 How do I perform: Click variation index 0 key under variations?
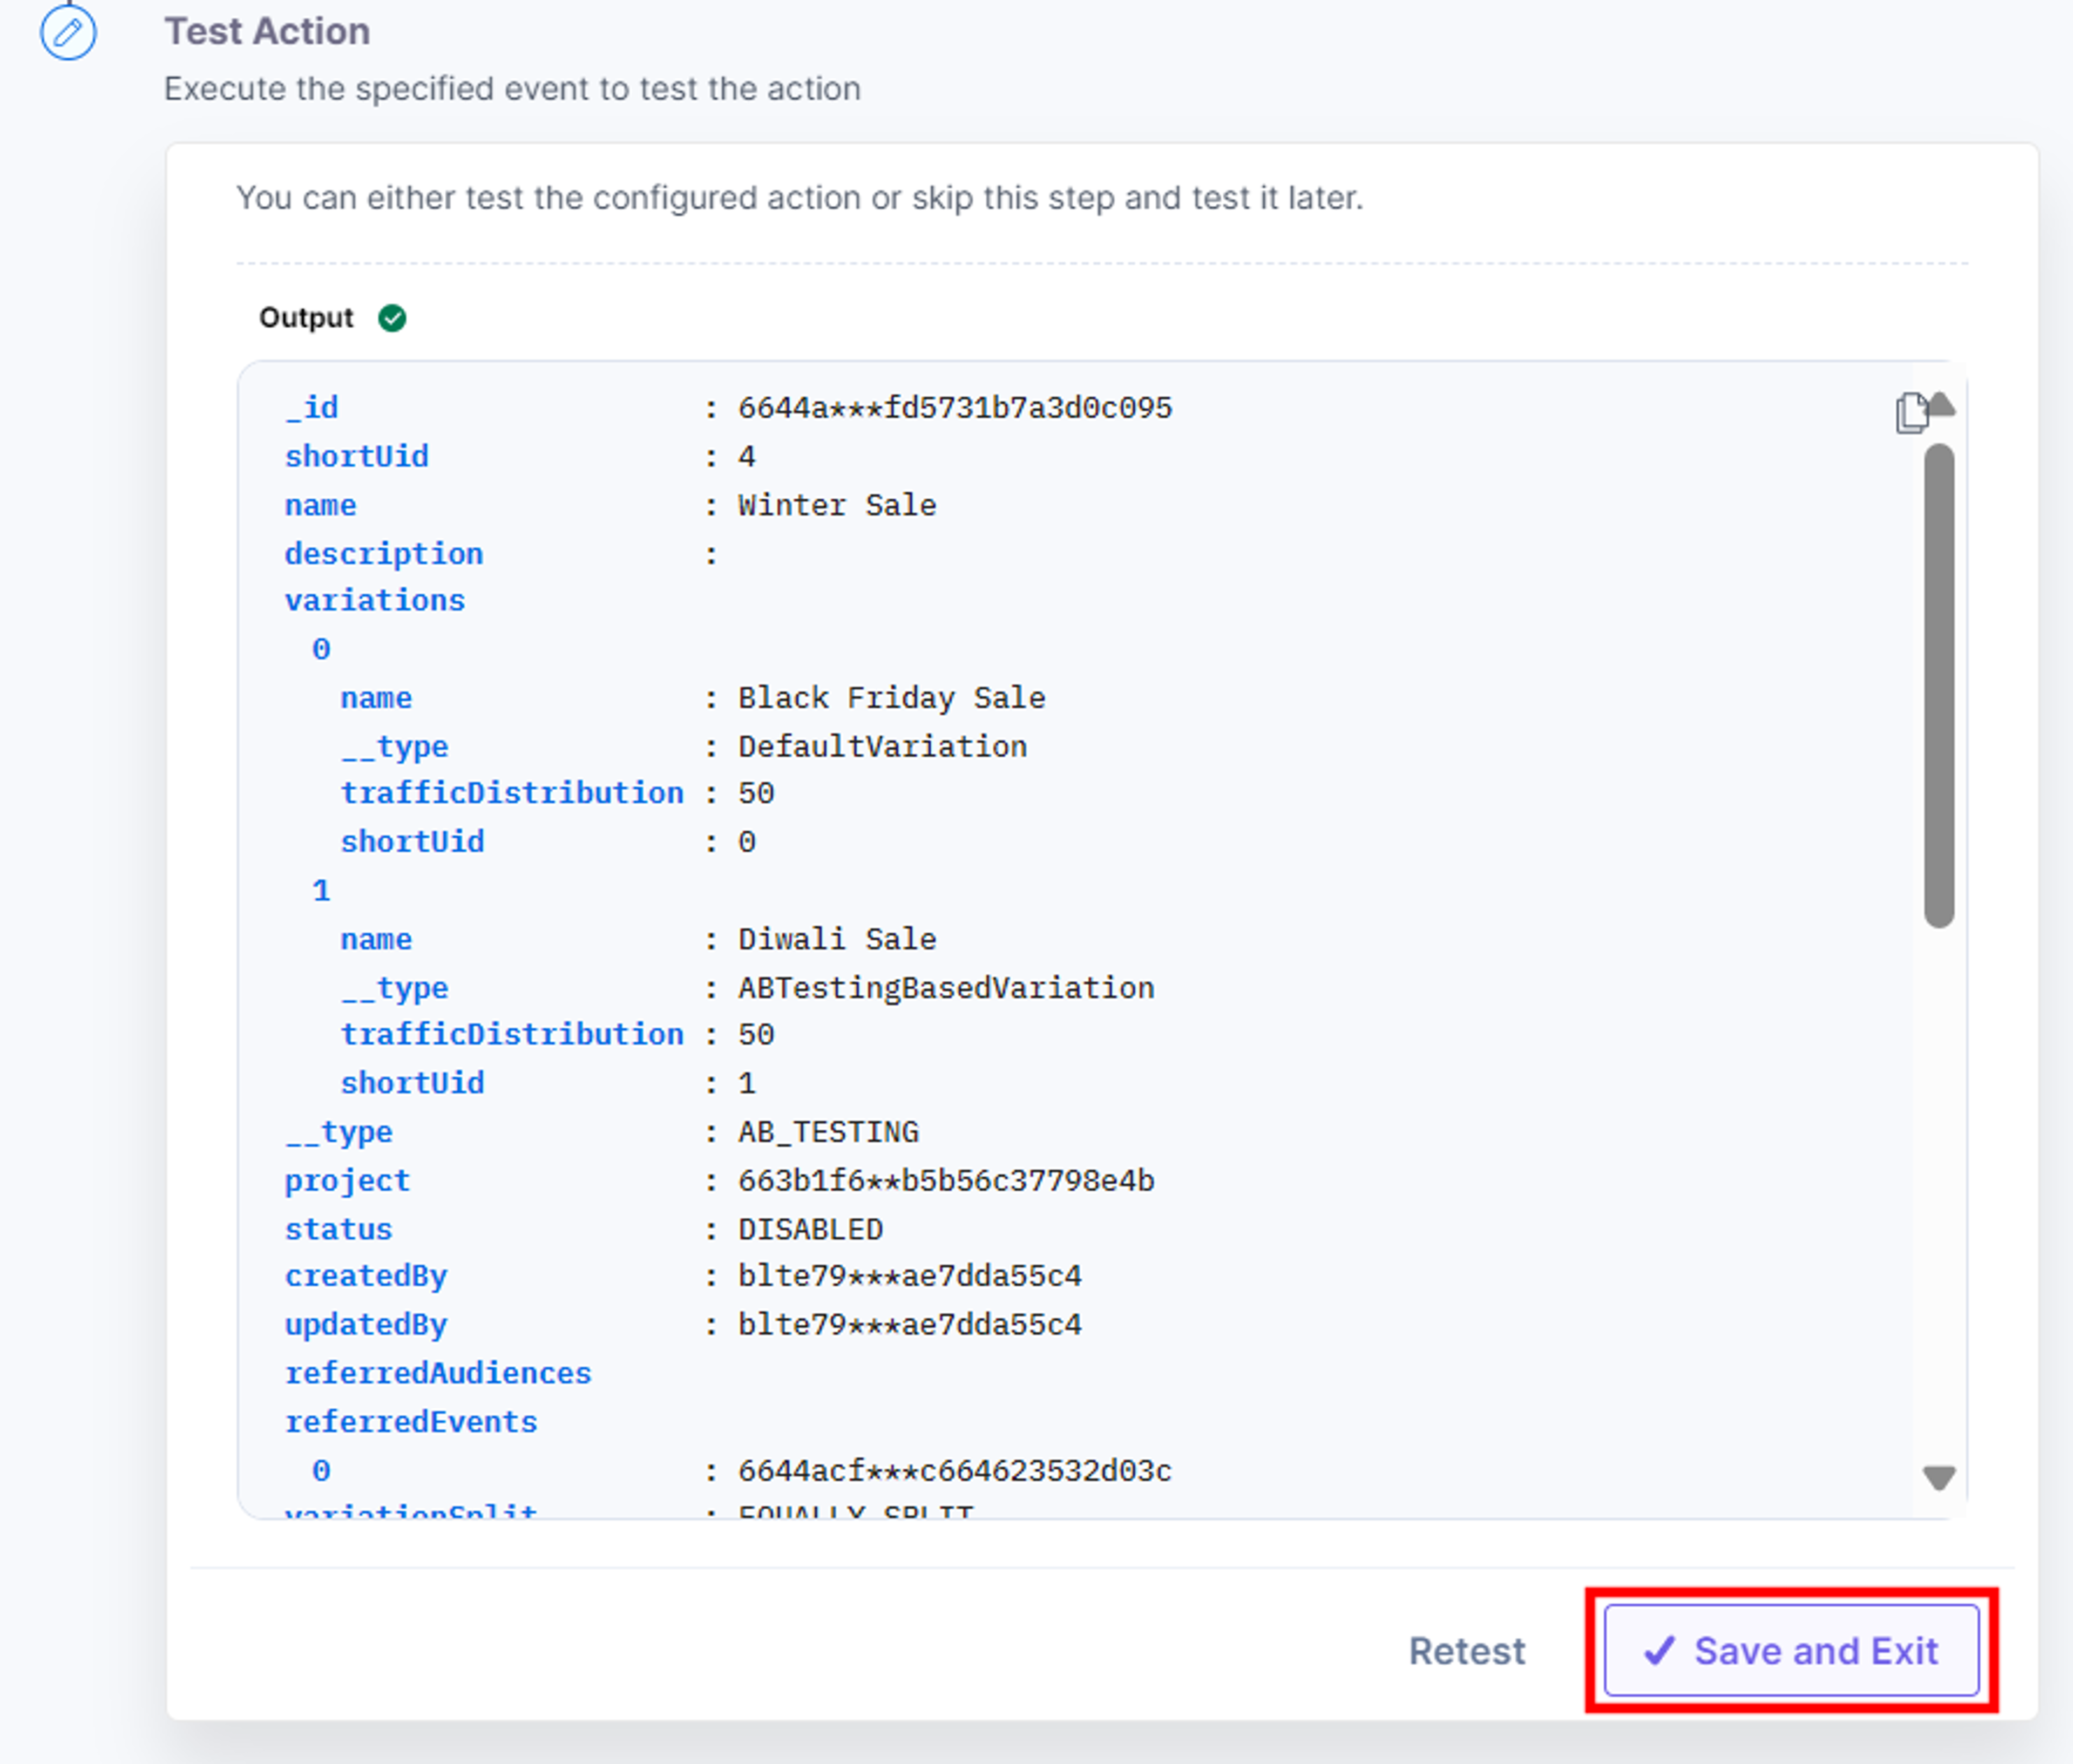[x=321, y=649]
